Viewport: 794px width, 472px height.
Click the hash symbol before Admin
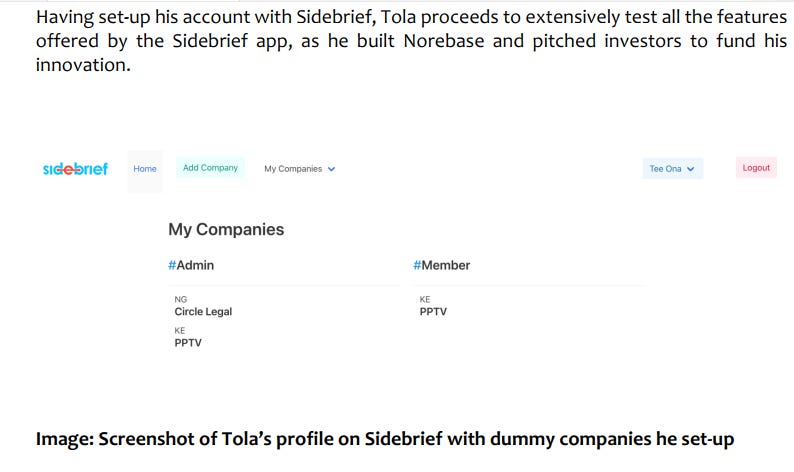click(x=172, y=265)
